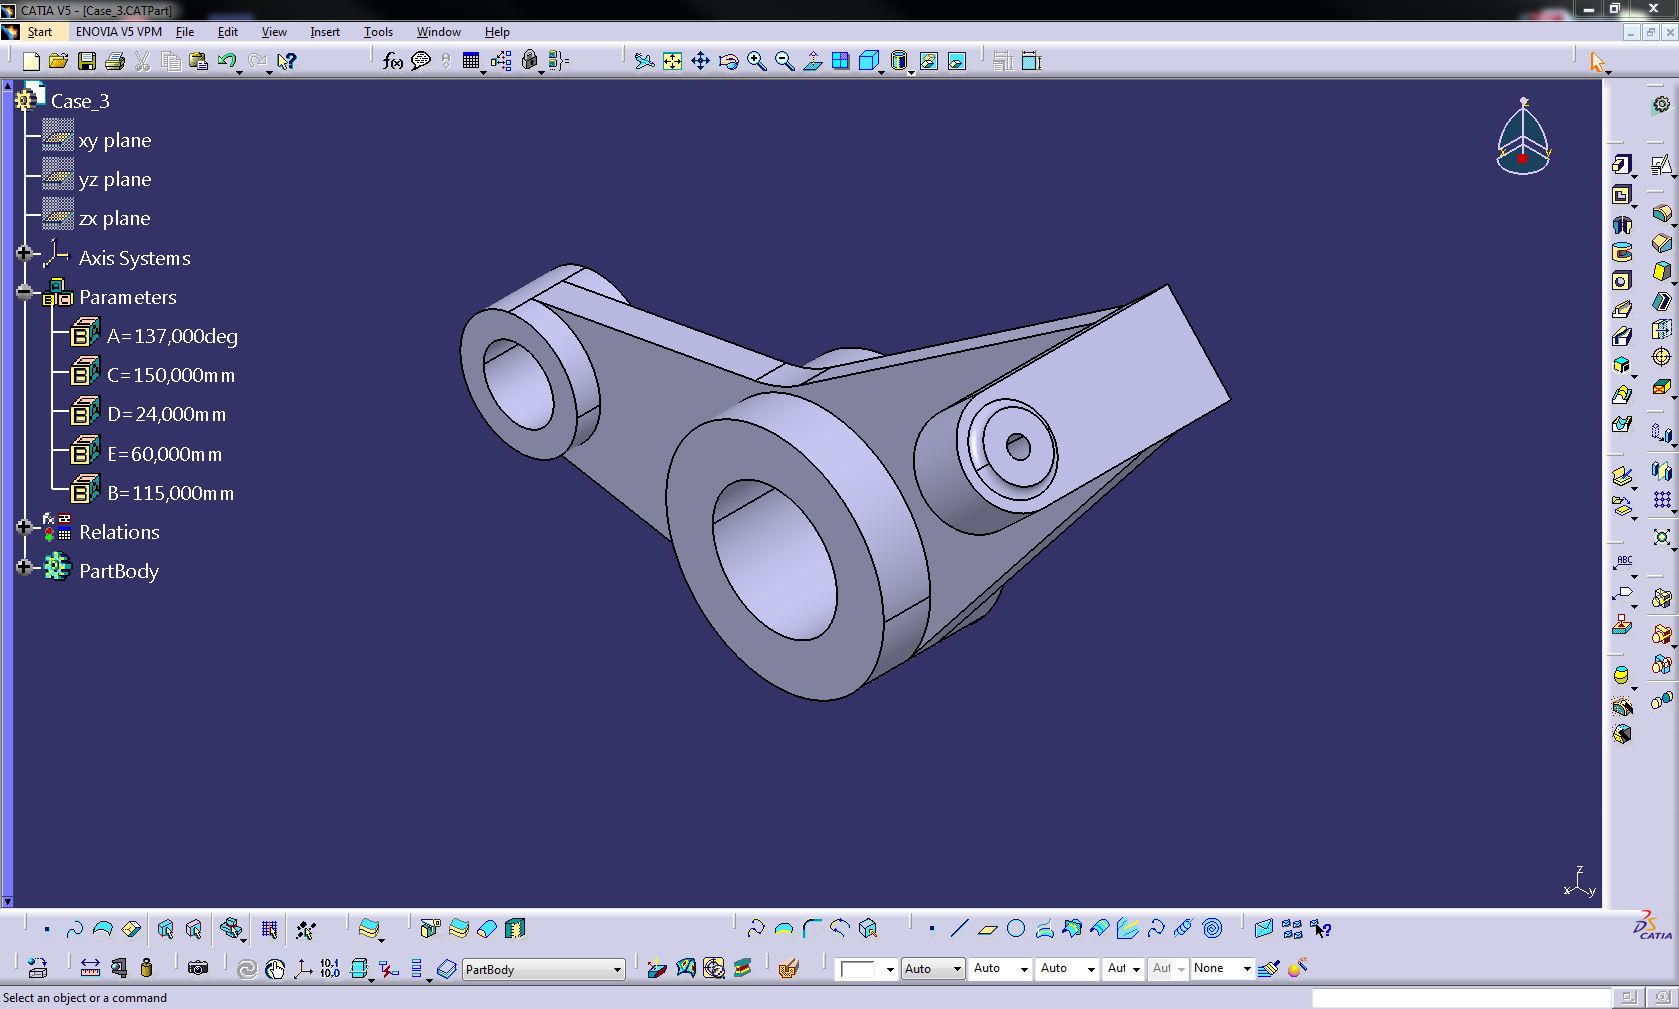Select the Pad tool in right toolbar
Screen dimensions: 1679x1009
coord(1622,165)
